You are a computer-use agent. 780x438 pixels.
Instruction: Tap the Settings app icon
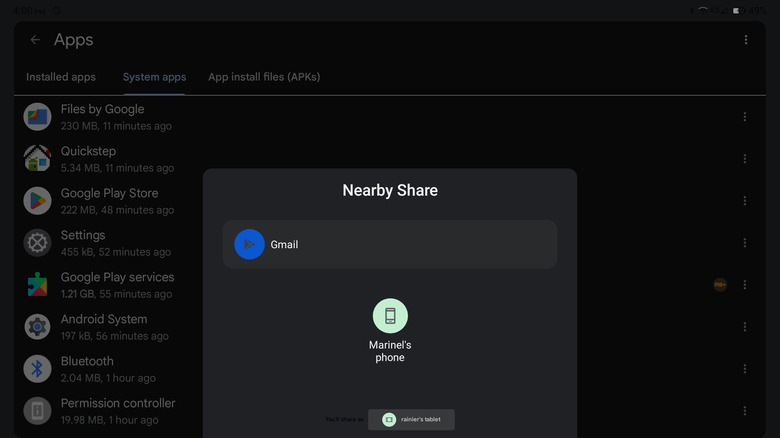coord(37,243)
